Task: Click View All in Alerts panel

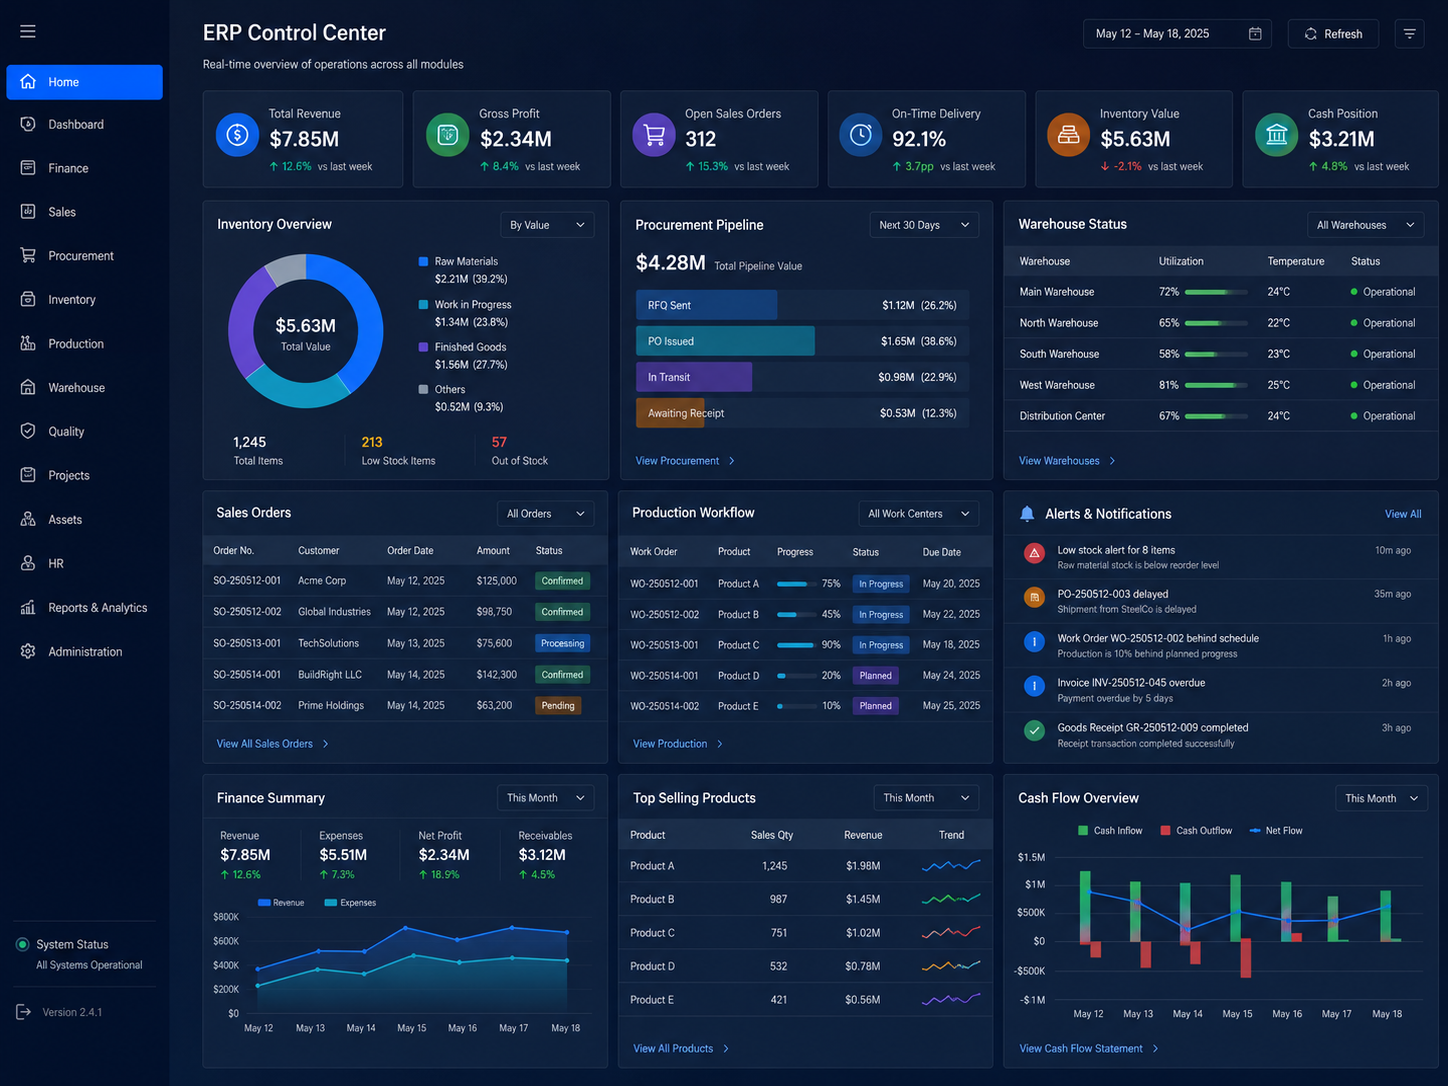Action: (x=1403, y=514)
